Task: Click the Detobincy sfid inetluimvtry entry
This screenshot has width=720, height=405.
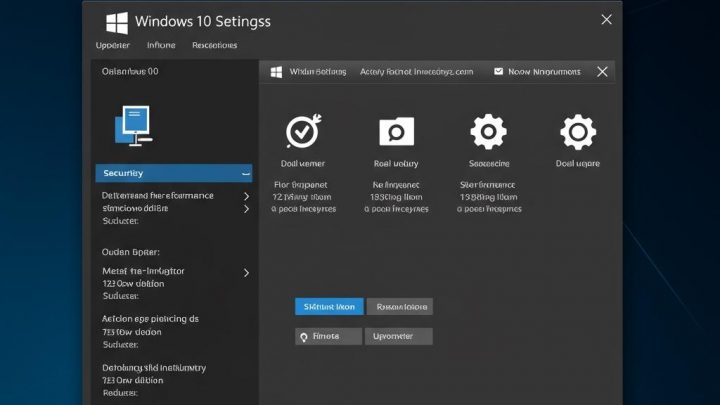Action: [154, 368]
